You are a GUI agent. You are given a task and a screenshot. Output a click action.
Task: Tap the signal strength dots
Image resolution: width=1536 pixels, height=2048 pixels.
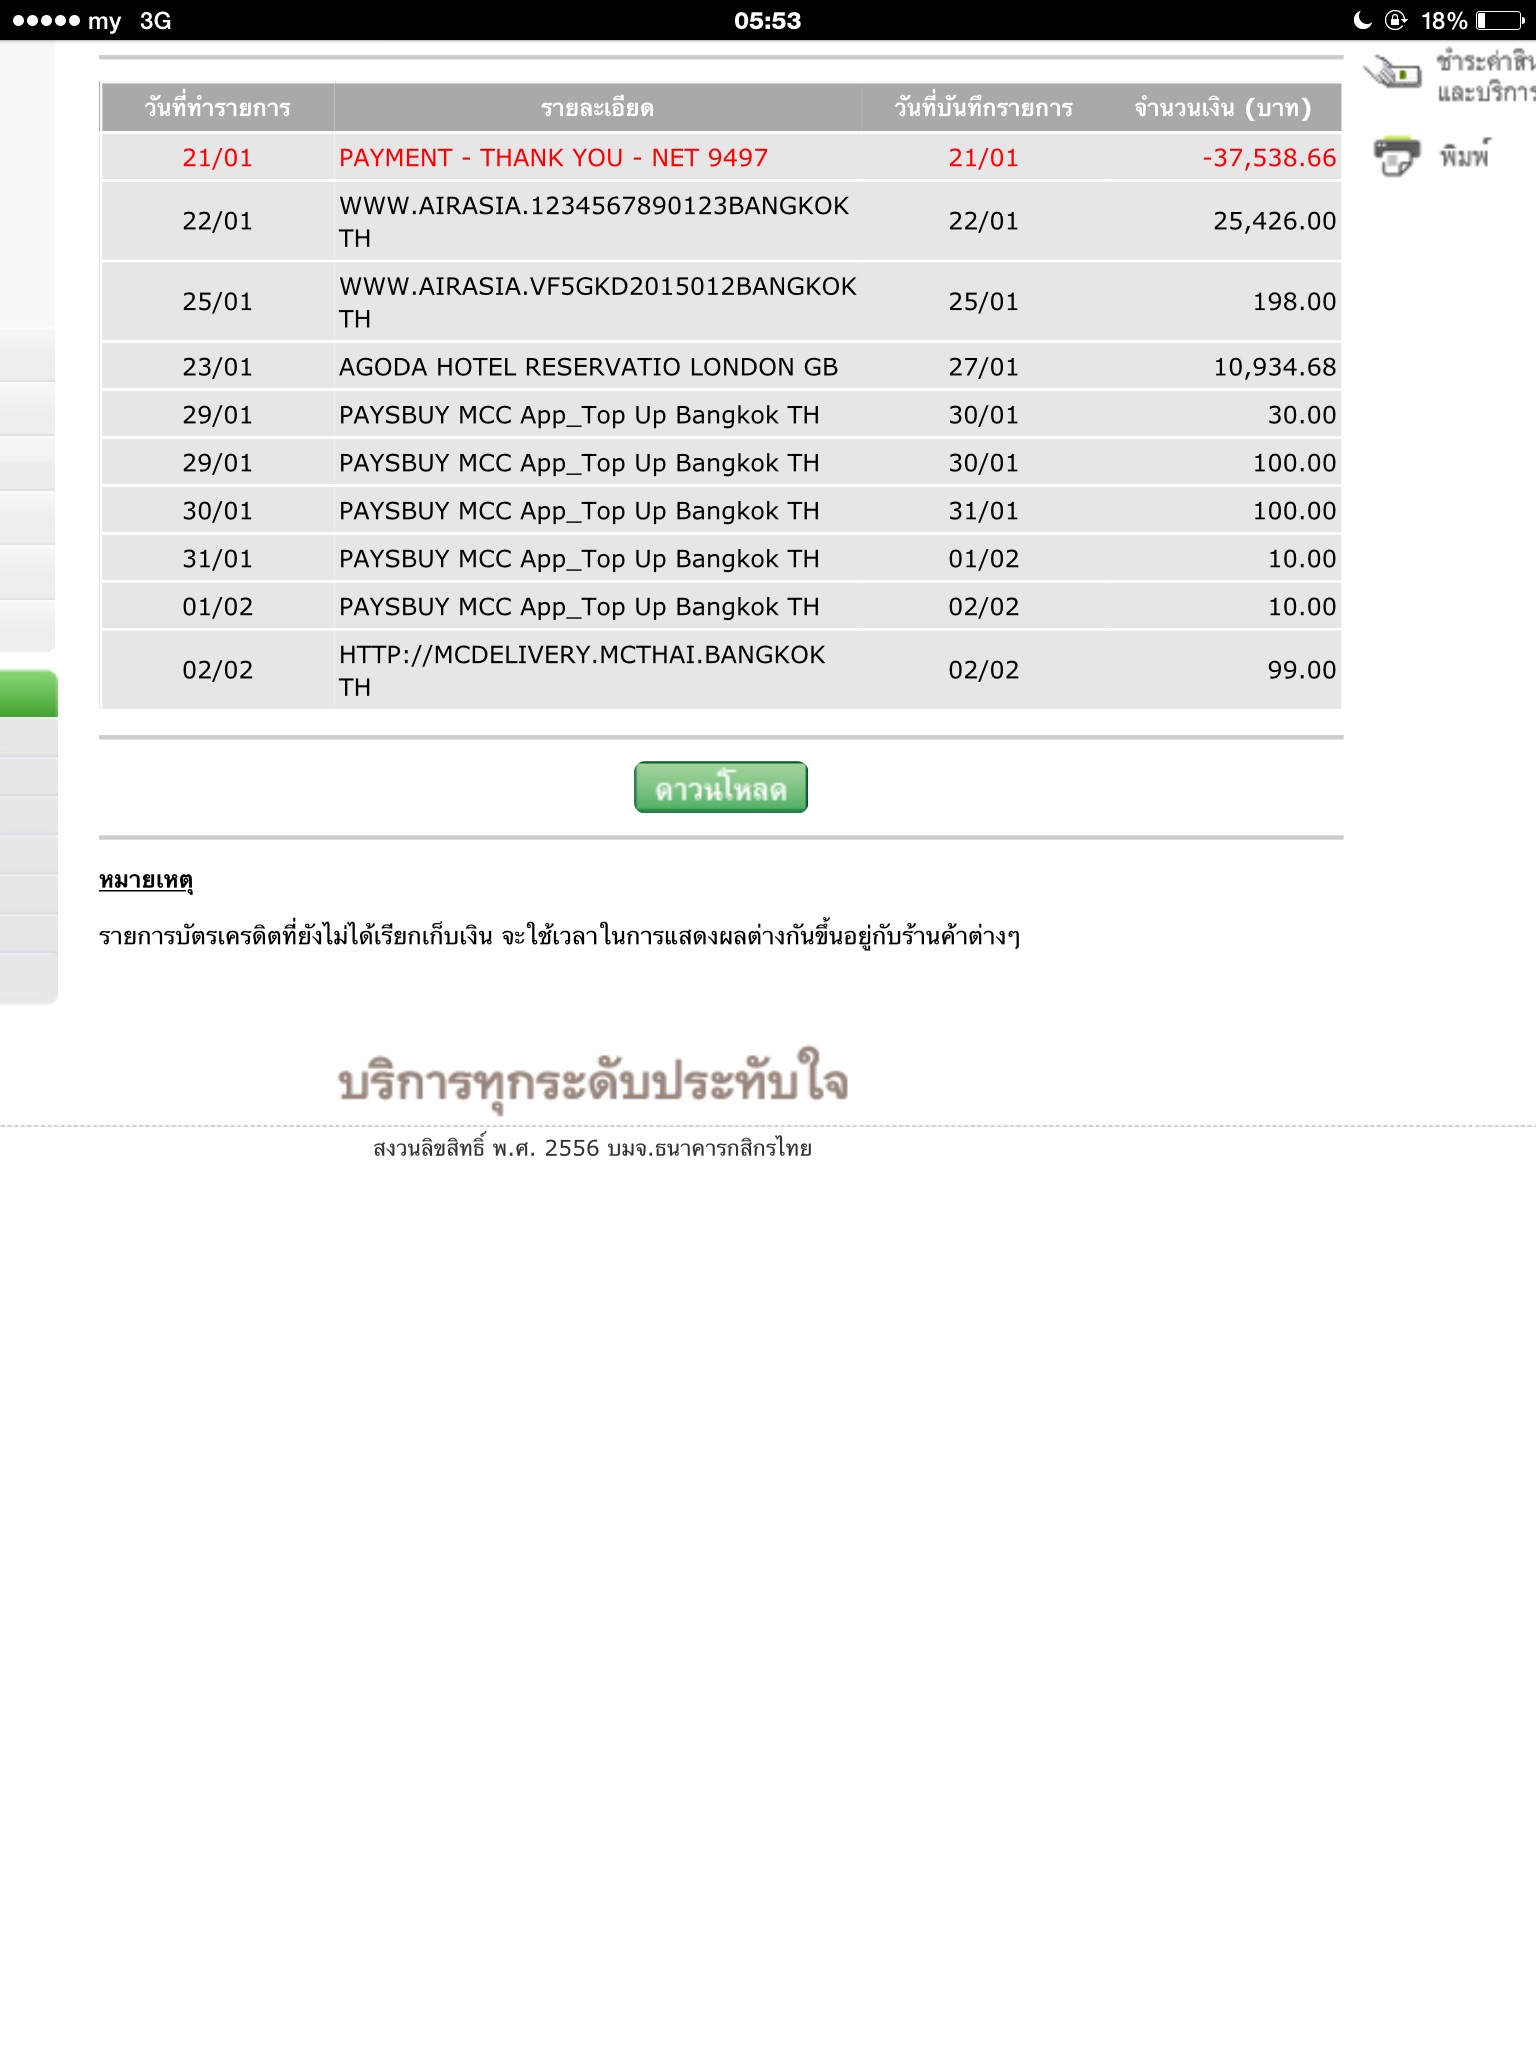(46, 20)
